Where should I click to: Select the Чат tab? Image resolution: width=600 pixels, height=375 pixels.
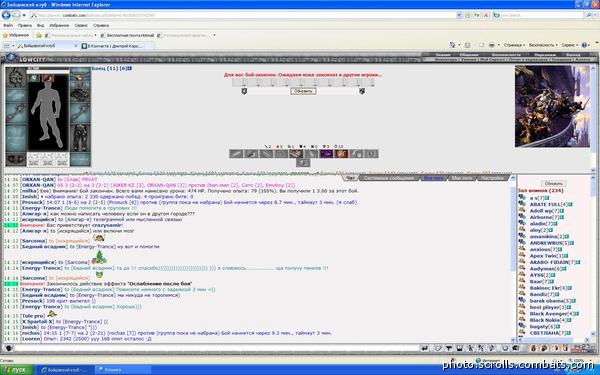point(349,178)
